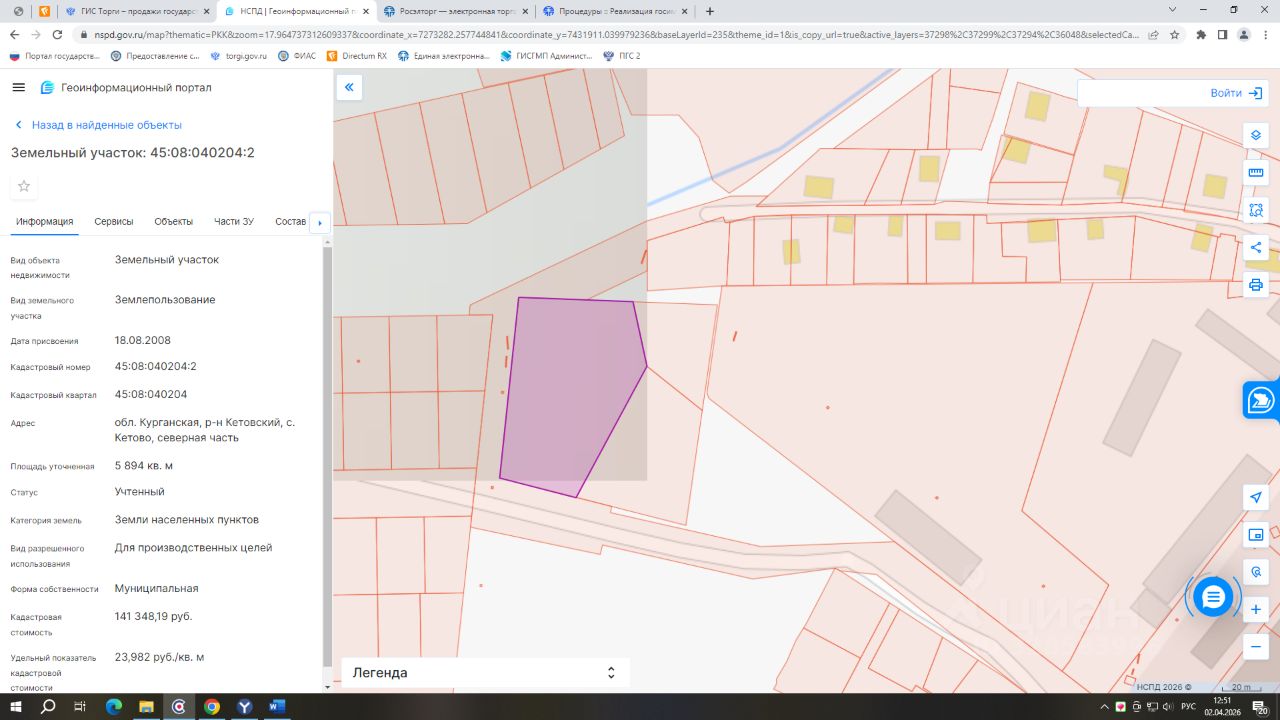Screen dimensions: 1280x720
Task: Switch to the Сервисы tab
Action: (114, 221)
